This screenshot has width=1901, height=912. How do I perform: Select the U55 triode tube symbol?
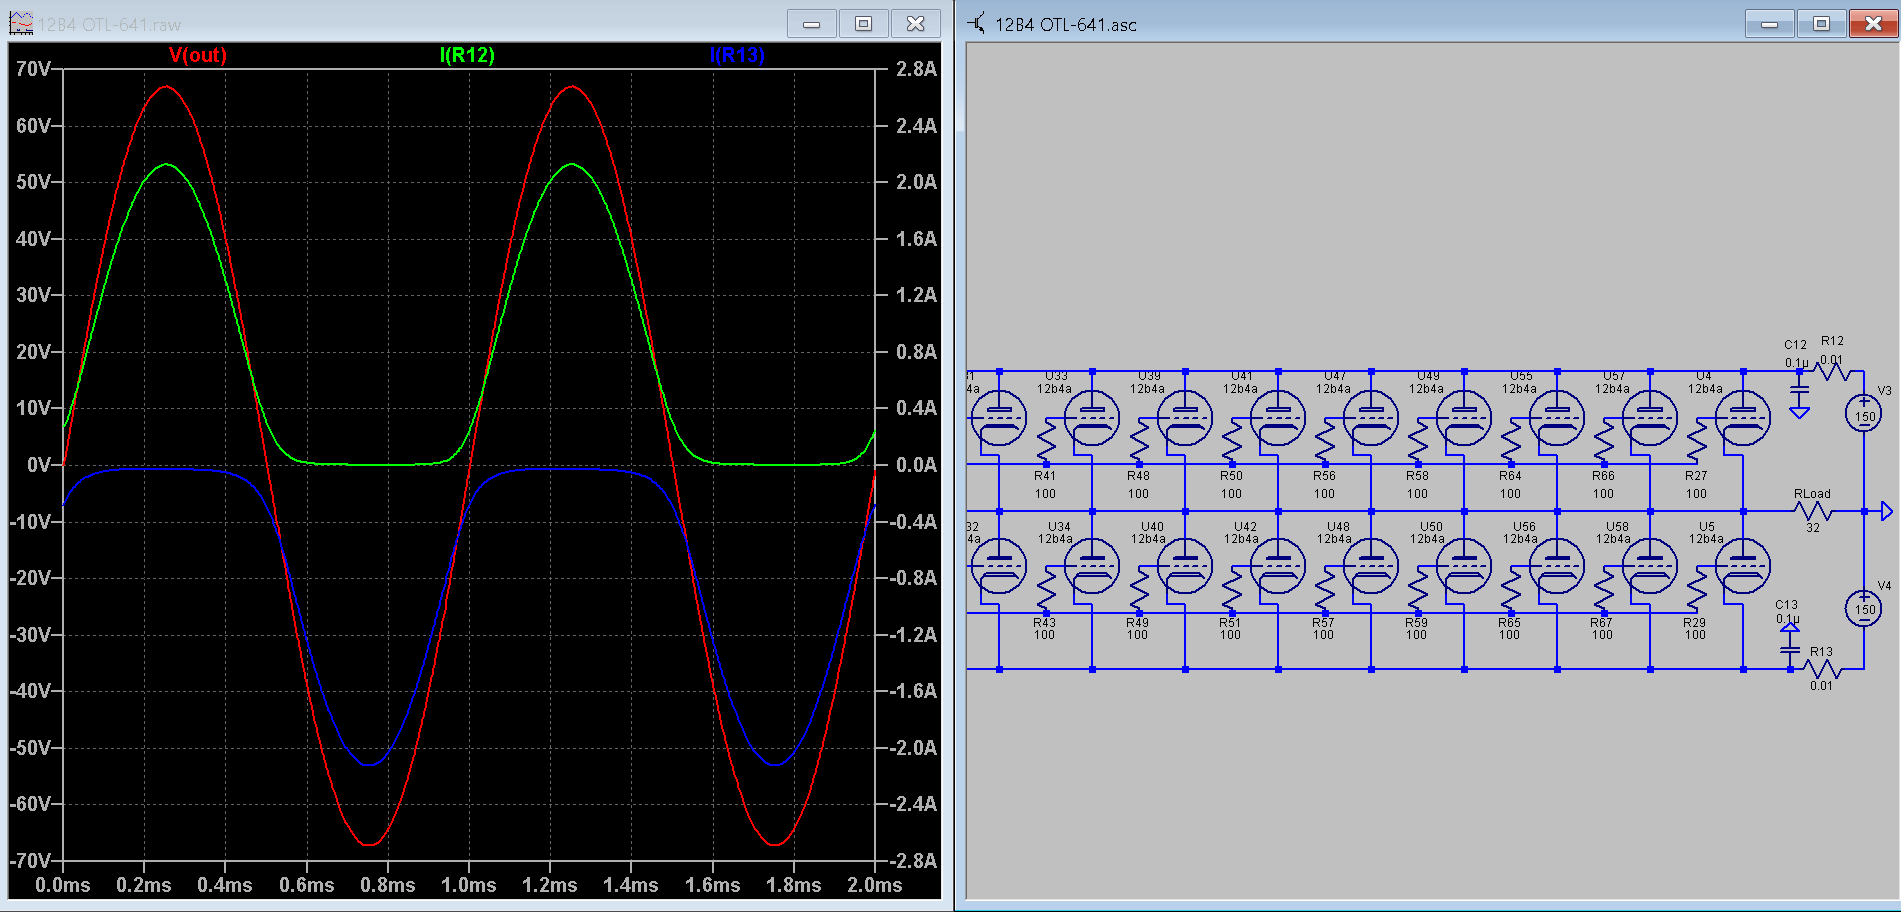coord(1557,418)
